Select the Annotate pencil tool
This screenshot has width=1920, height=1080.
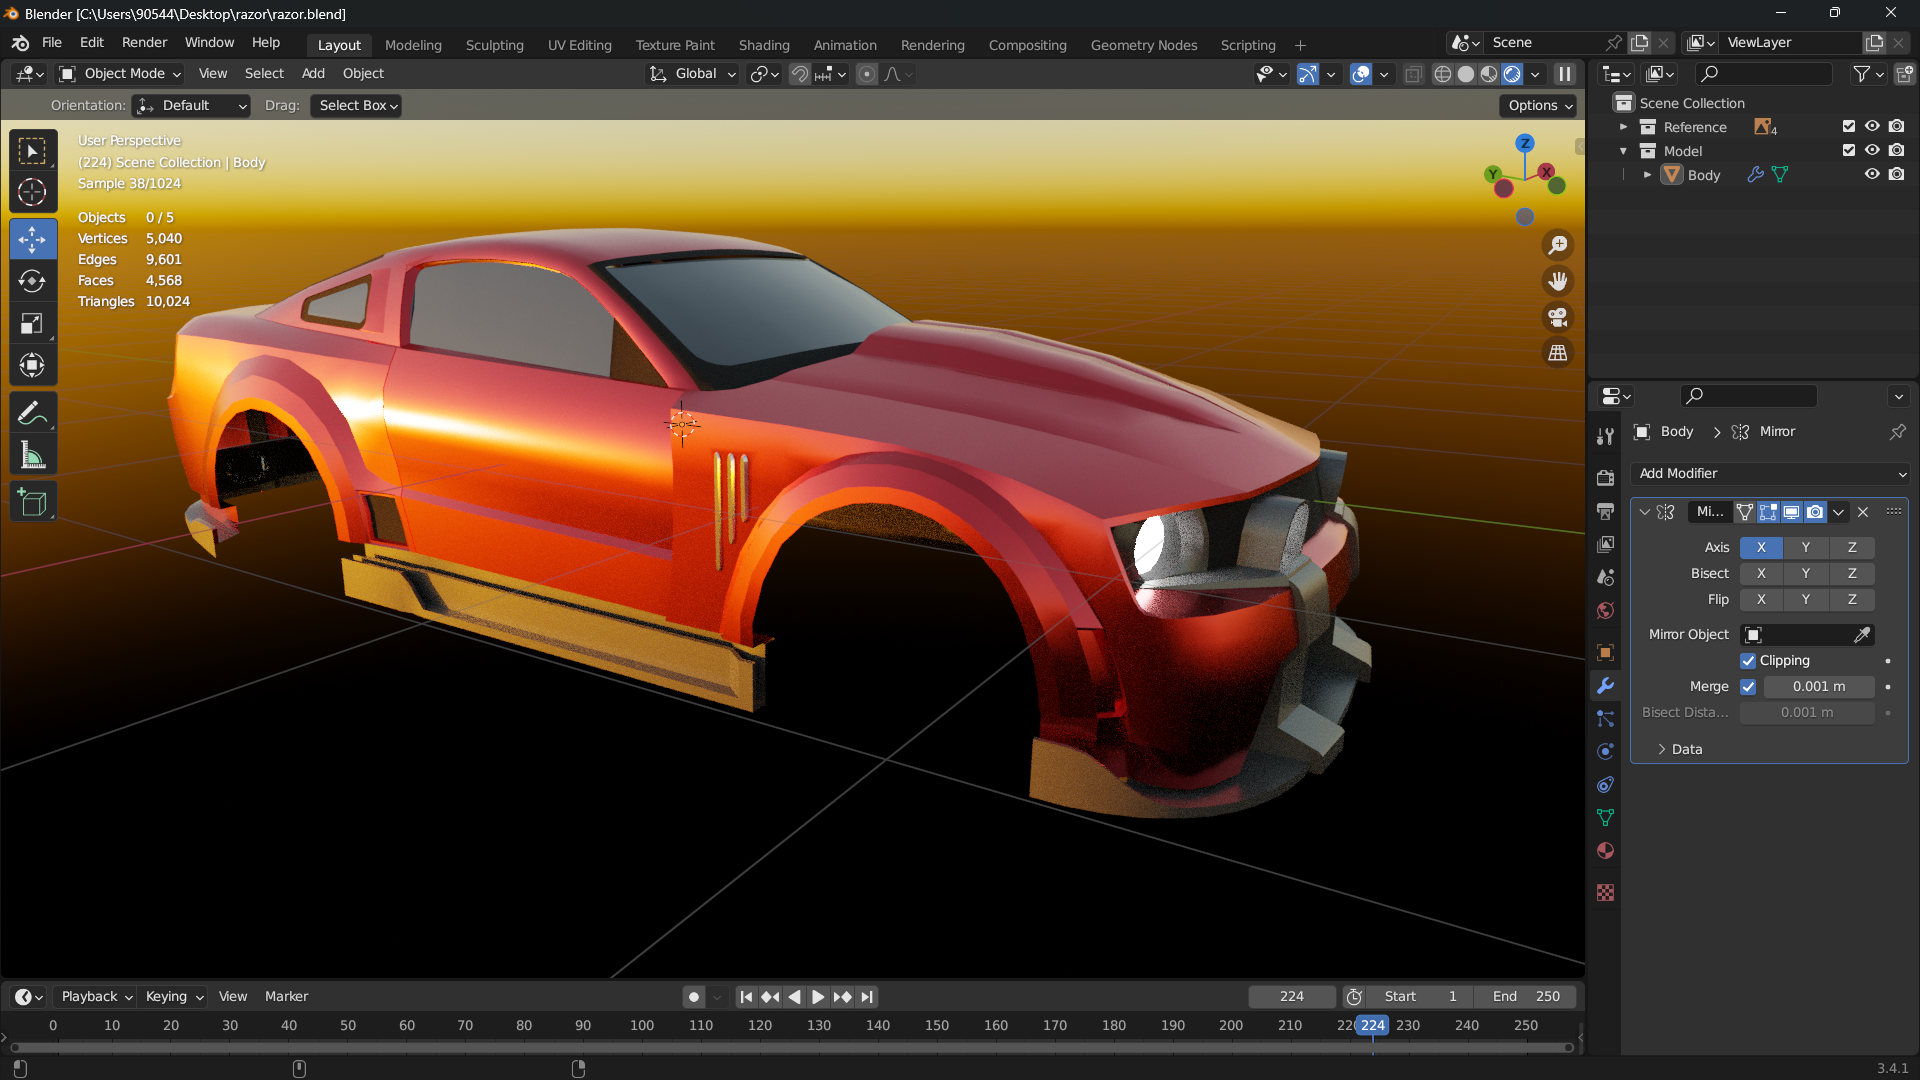click(x=32, y=413)
